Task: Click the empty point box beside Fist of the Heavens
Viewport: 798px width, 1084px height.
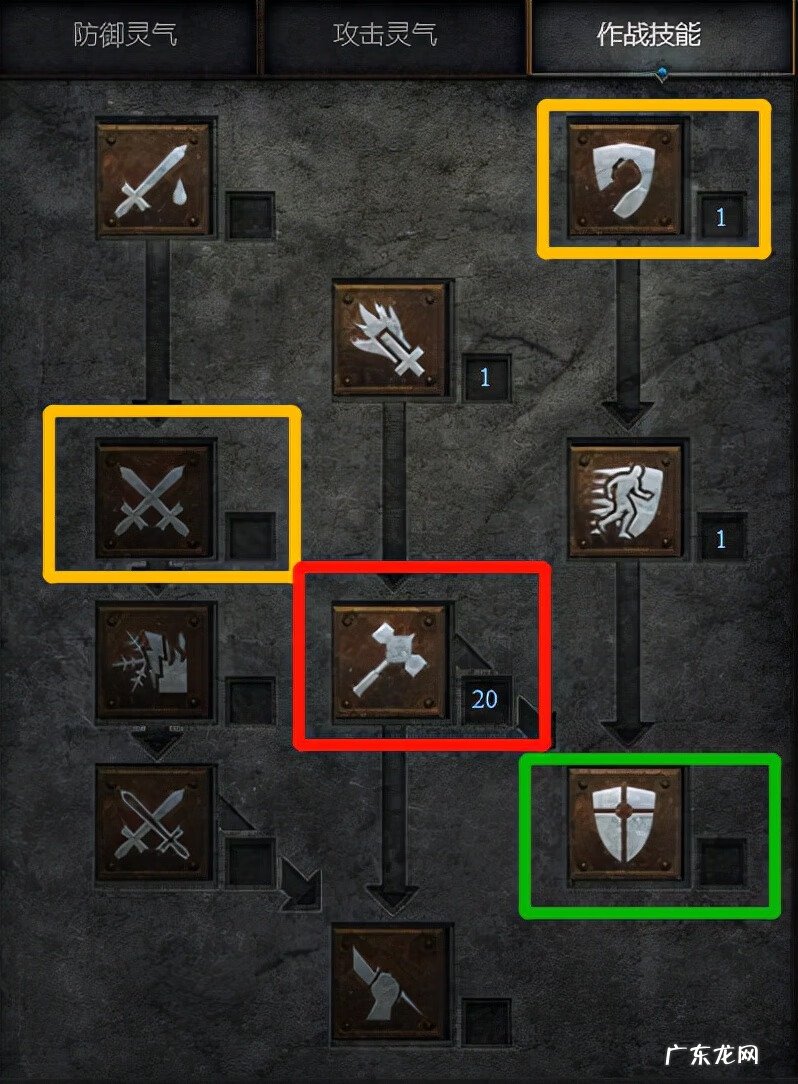Action: [x=486, y=1022]
